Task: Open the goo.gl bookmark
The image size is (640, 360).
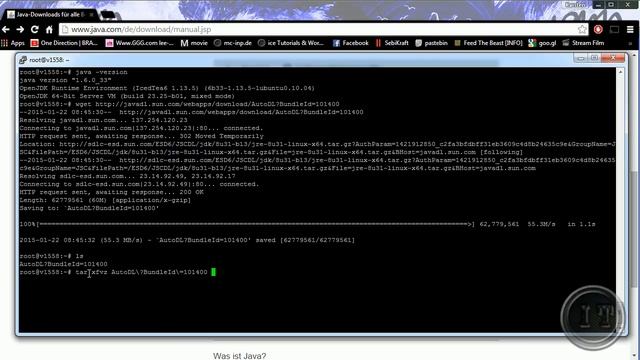Action: click(542, 43)
